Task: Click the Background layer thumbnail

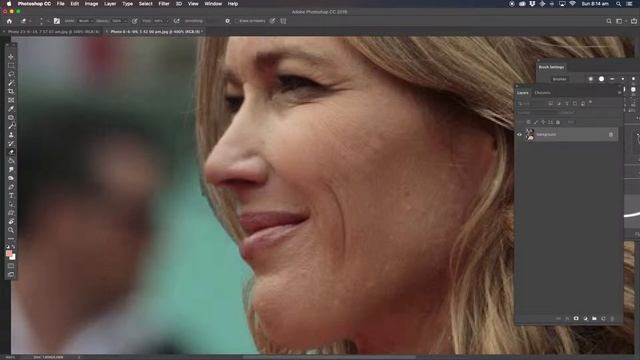Action: pos(530,134)
